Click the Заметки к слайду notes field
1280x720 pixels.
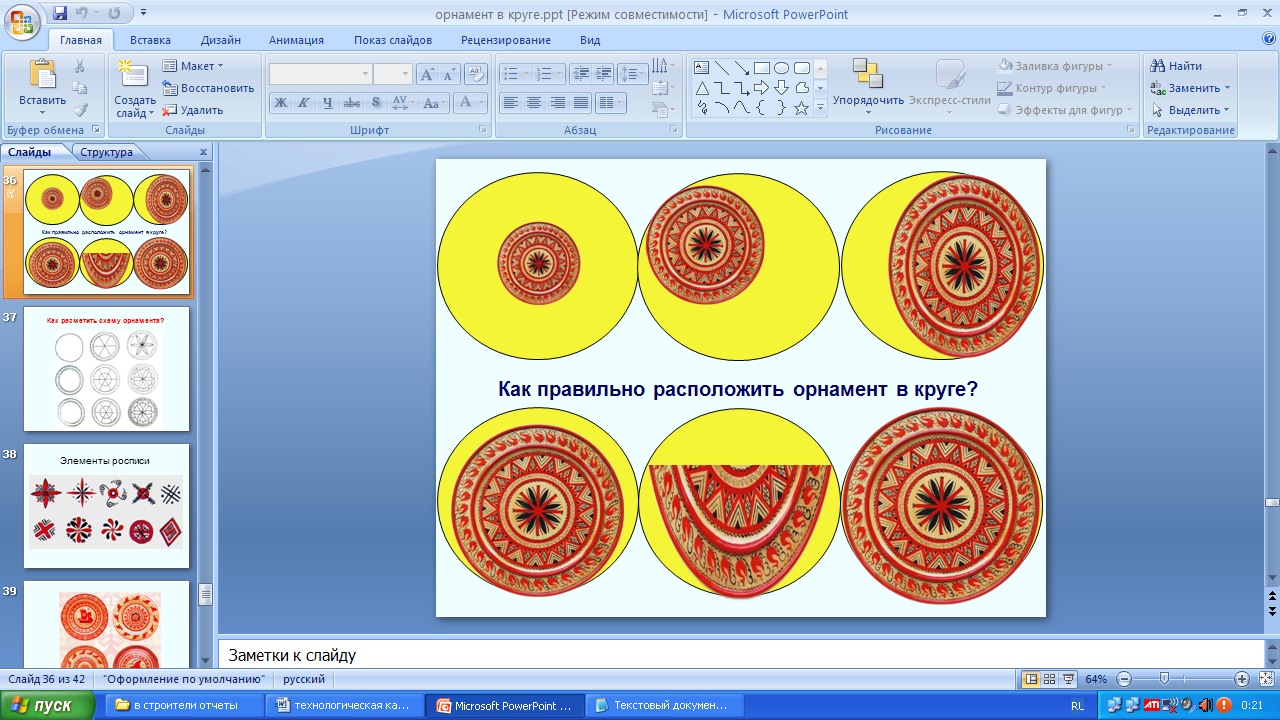tap(740, 655)
